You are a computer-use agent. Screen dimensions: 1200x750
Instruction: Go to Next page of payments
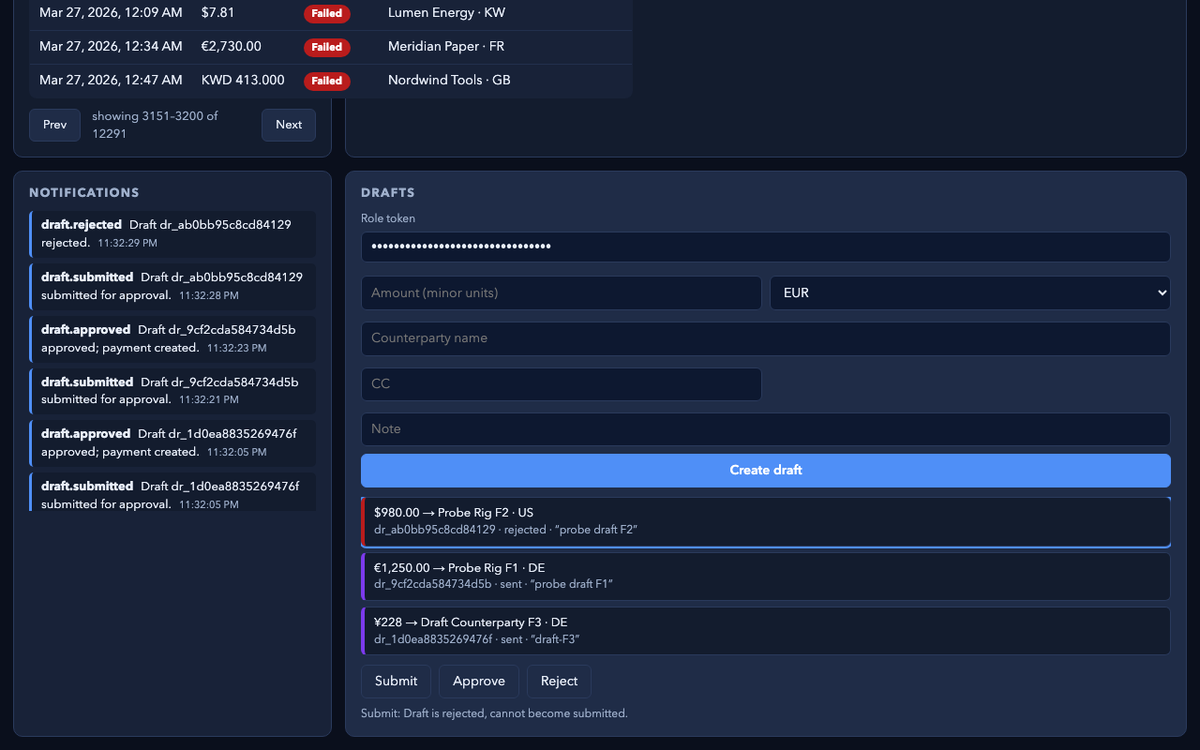tap(289, 125)
